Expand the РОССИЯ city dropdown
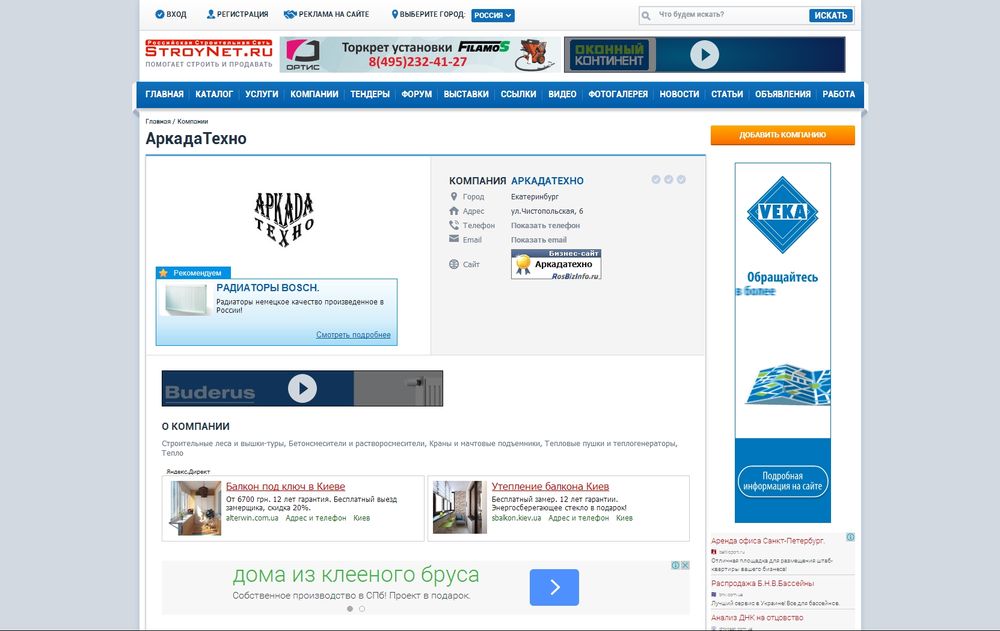The height and width of the screenshot is (631, 1000). 492,15
